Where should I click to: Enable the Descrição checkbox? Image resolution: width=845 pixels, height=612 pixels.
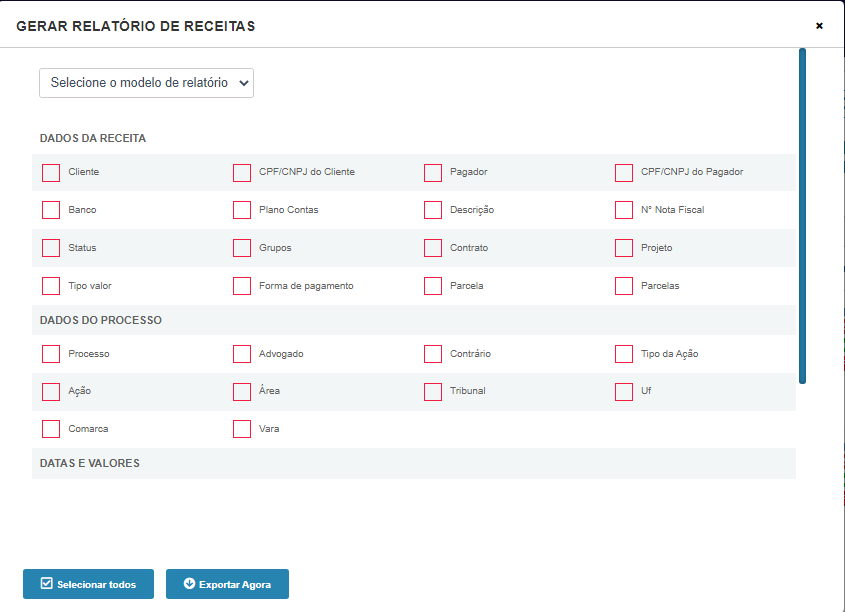433,210
